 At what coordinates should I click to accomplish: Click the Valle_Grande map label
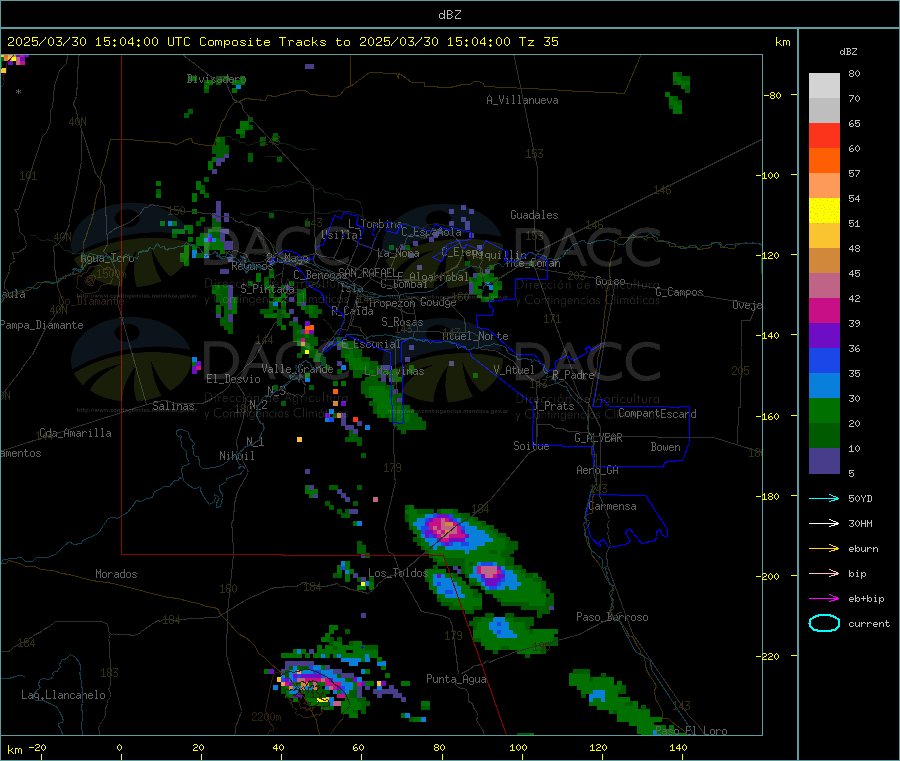pos(297,368)
